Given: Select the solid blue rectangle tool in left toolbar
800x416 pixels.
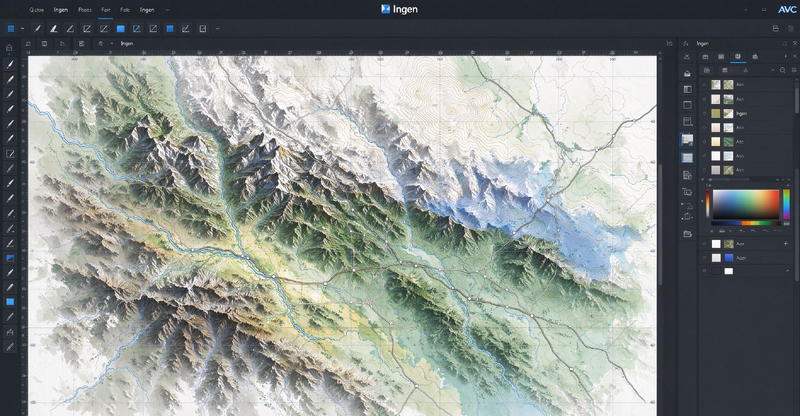Looking at the screenshot, I should coord(10,302).
